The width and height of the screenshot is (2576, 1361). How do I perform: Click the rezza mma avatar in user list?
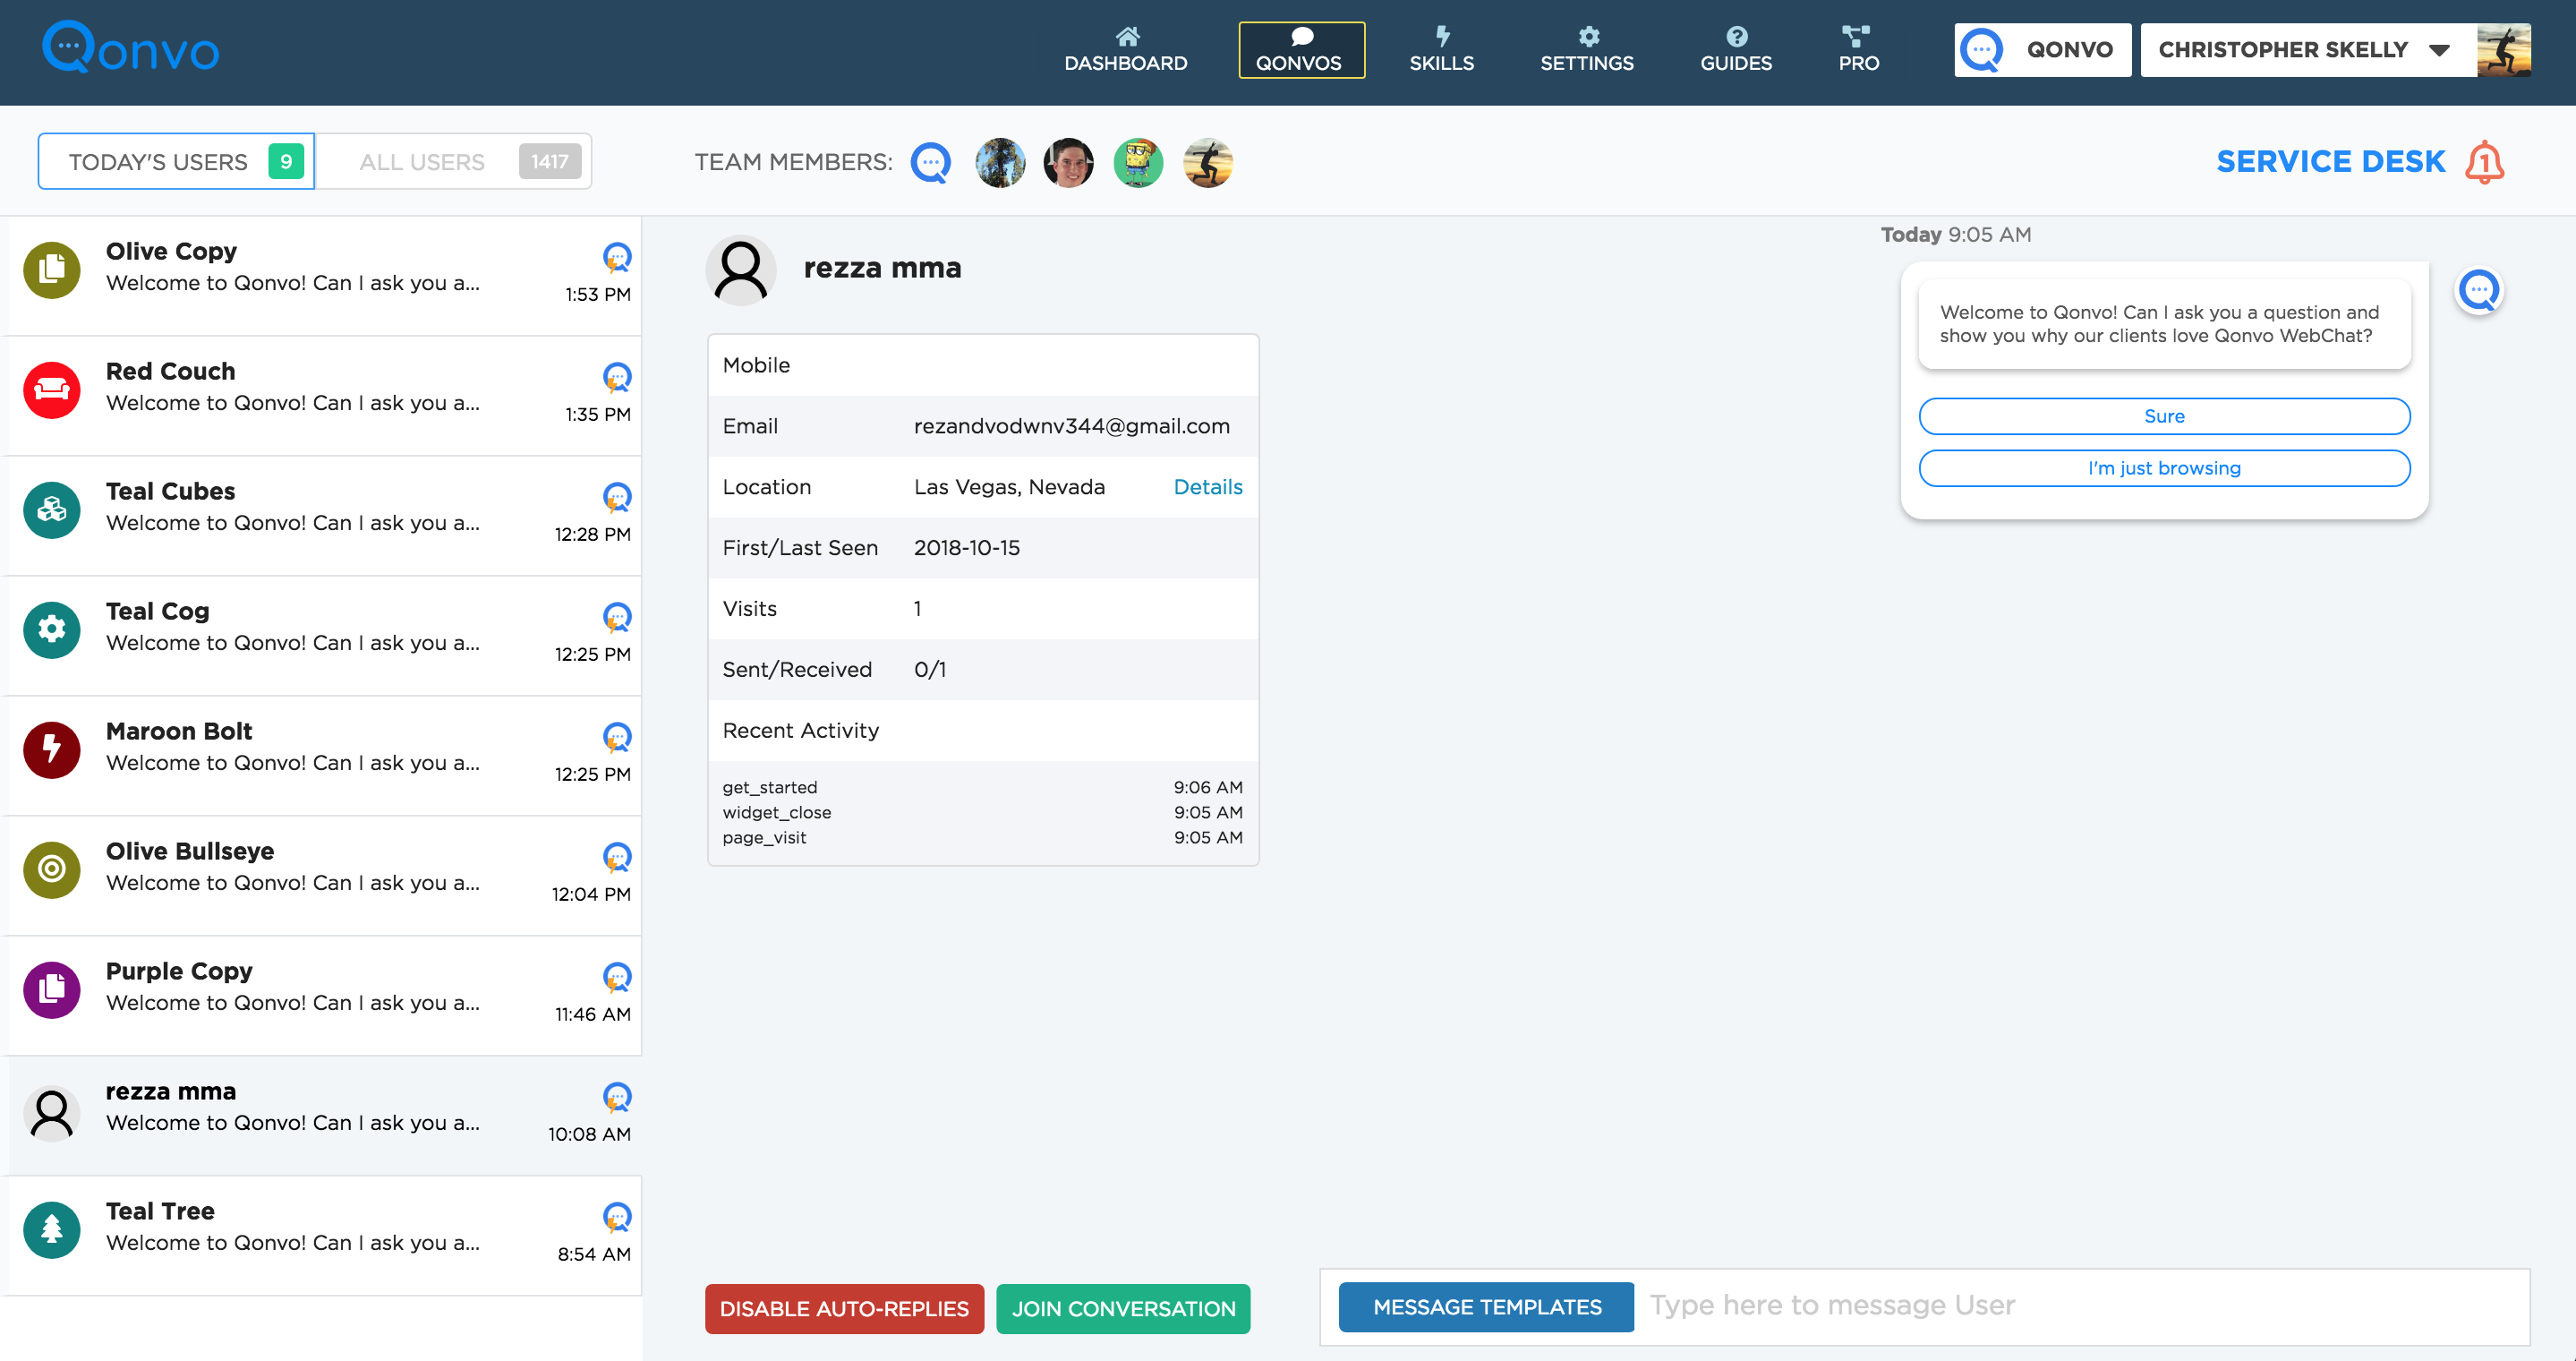pos(52,1113)
